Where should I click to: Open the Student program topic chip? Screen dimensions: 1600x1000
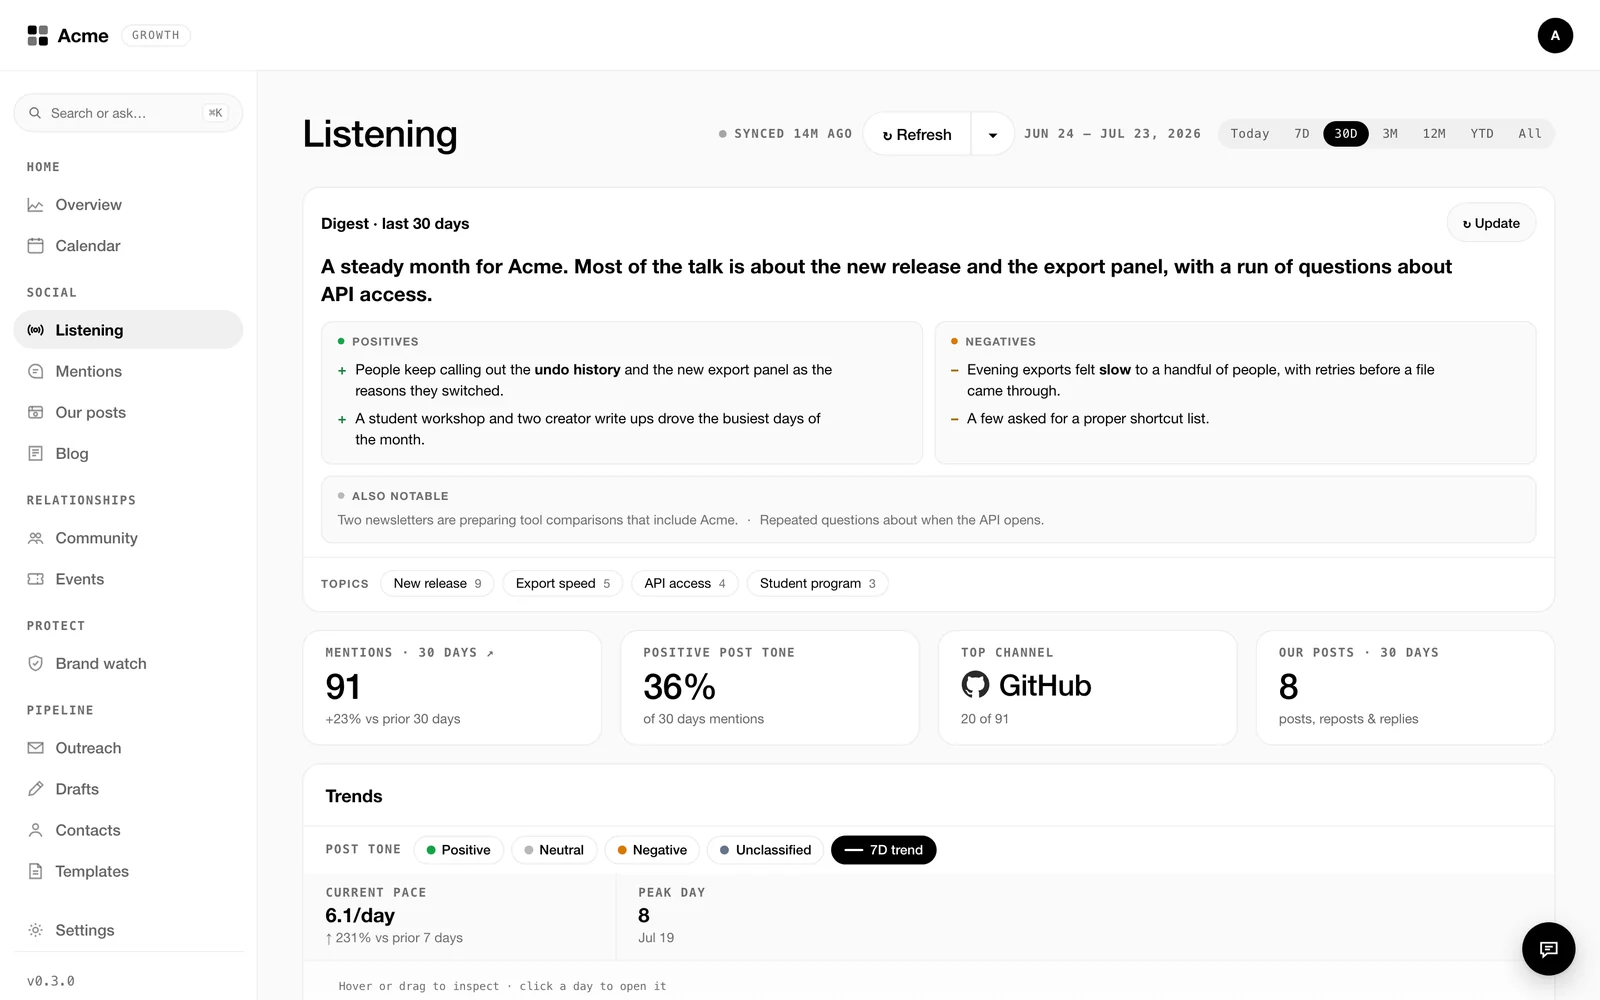[817, 583]
